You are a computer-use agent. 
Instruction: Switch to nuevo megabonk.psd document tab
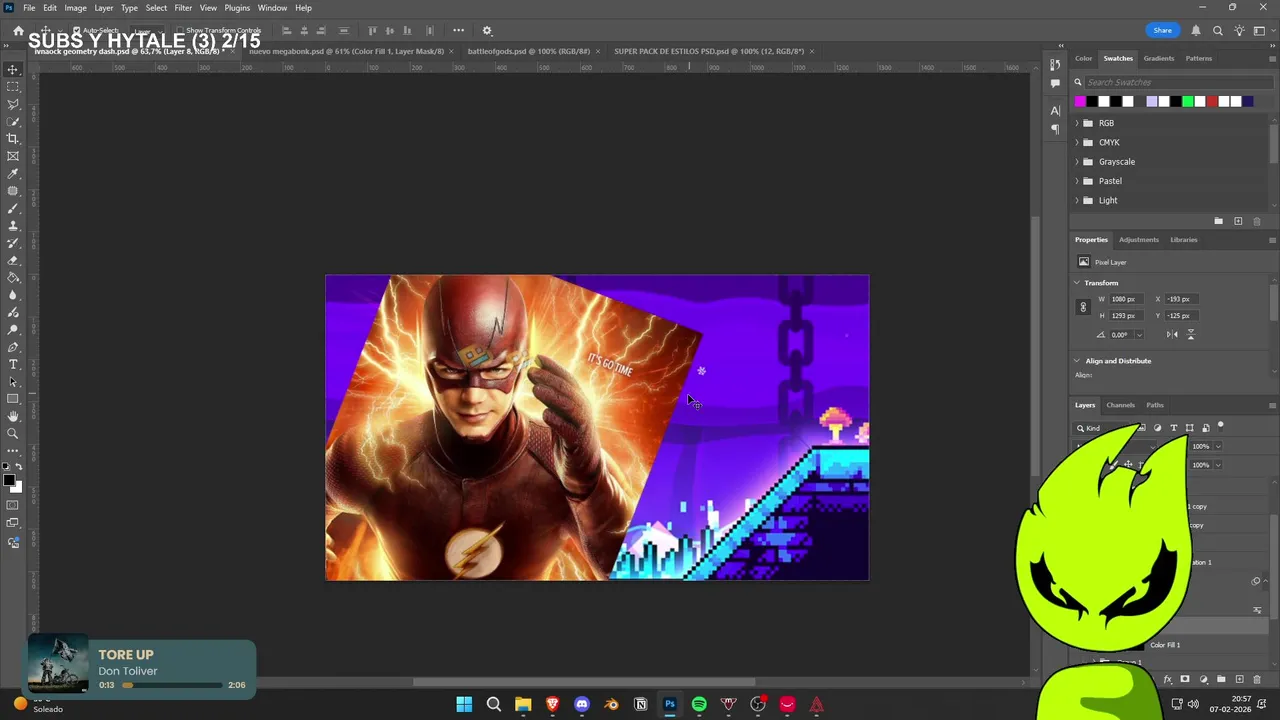(x=346, y=51)
